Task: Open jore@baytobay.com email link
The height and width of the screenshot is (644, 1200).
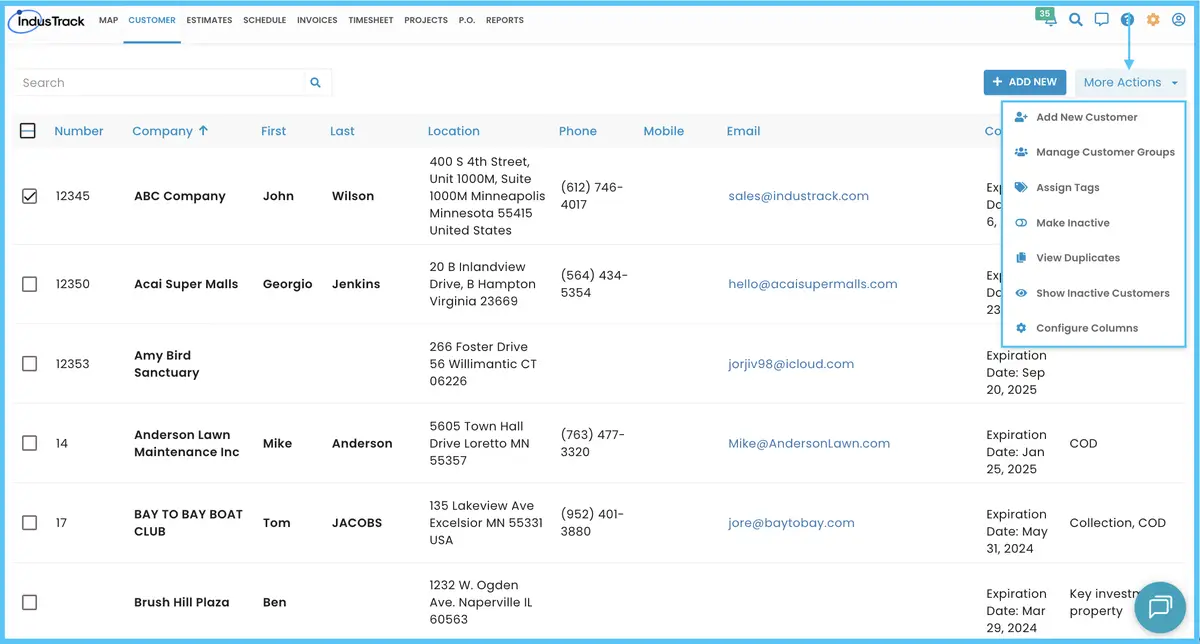Action: pyautogui.click(x=791, y=522)
